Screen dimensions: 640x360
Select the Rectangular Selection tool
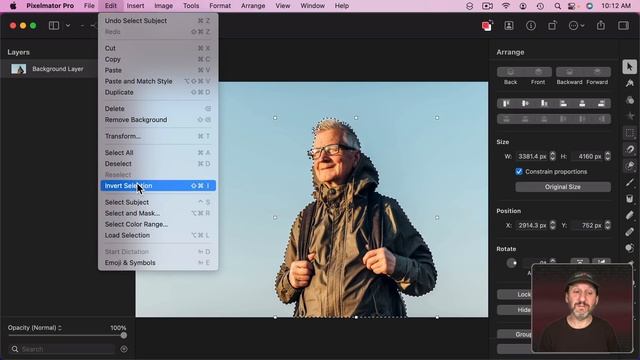point(629,133)
